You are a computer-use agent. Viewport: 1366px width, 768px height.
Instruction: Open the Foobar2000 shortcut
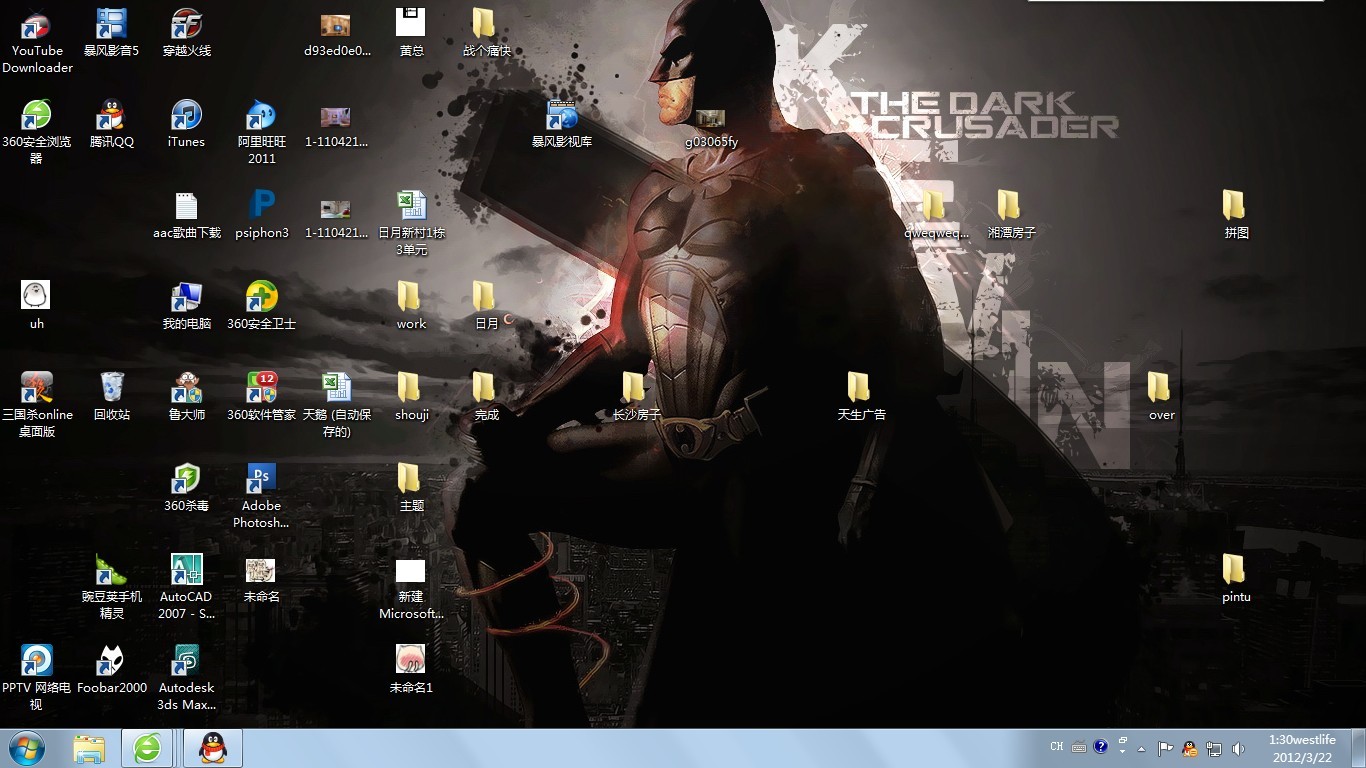coord(111,670)
